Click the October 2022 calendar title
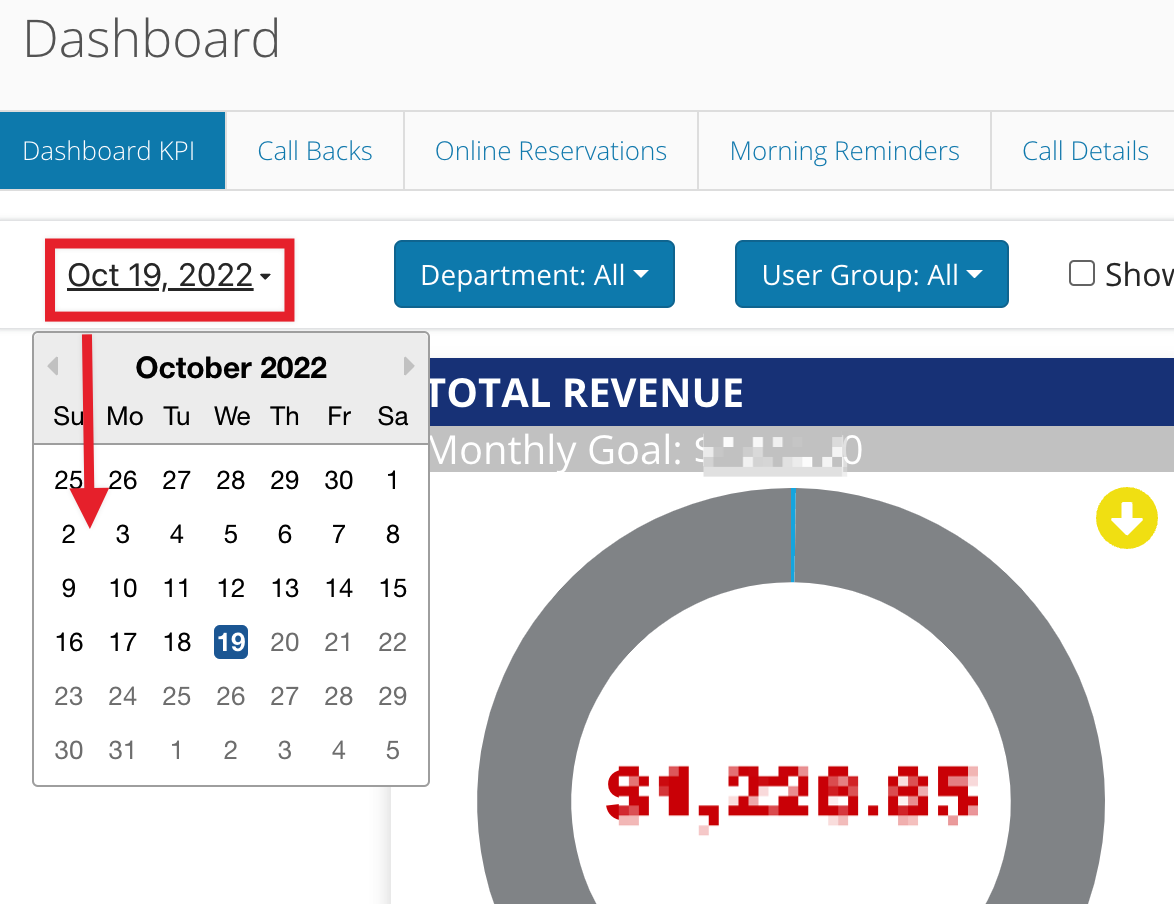 pyautogui.click(x=231, y=367)
